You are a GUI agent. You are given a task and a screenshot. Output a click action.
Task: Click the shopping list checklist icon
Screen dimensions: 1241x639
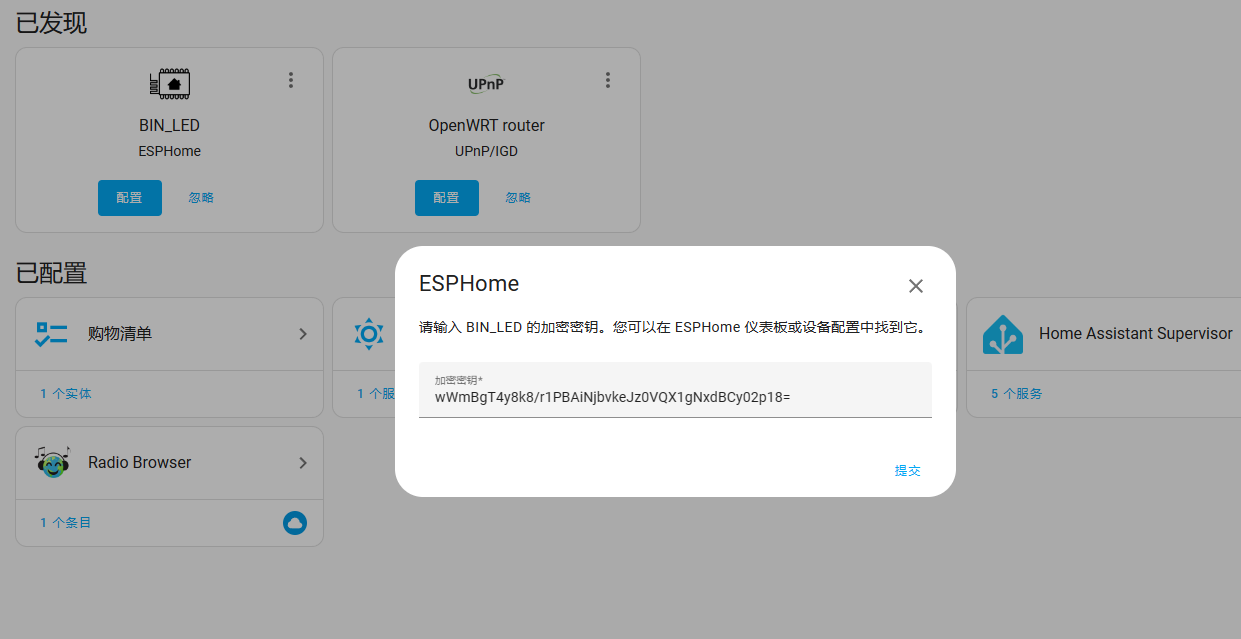coord(52,334)
